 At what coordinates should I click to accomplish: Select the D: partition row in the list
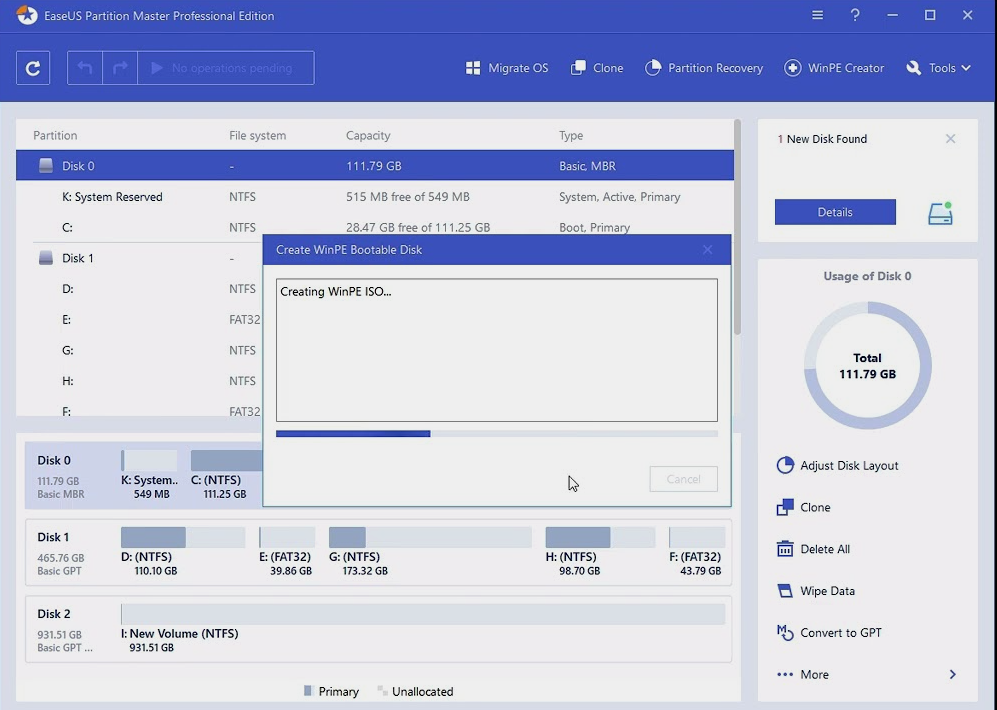[139, 289]
